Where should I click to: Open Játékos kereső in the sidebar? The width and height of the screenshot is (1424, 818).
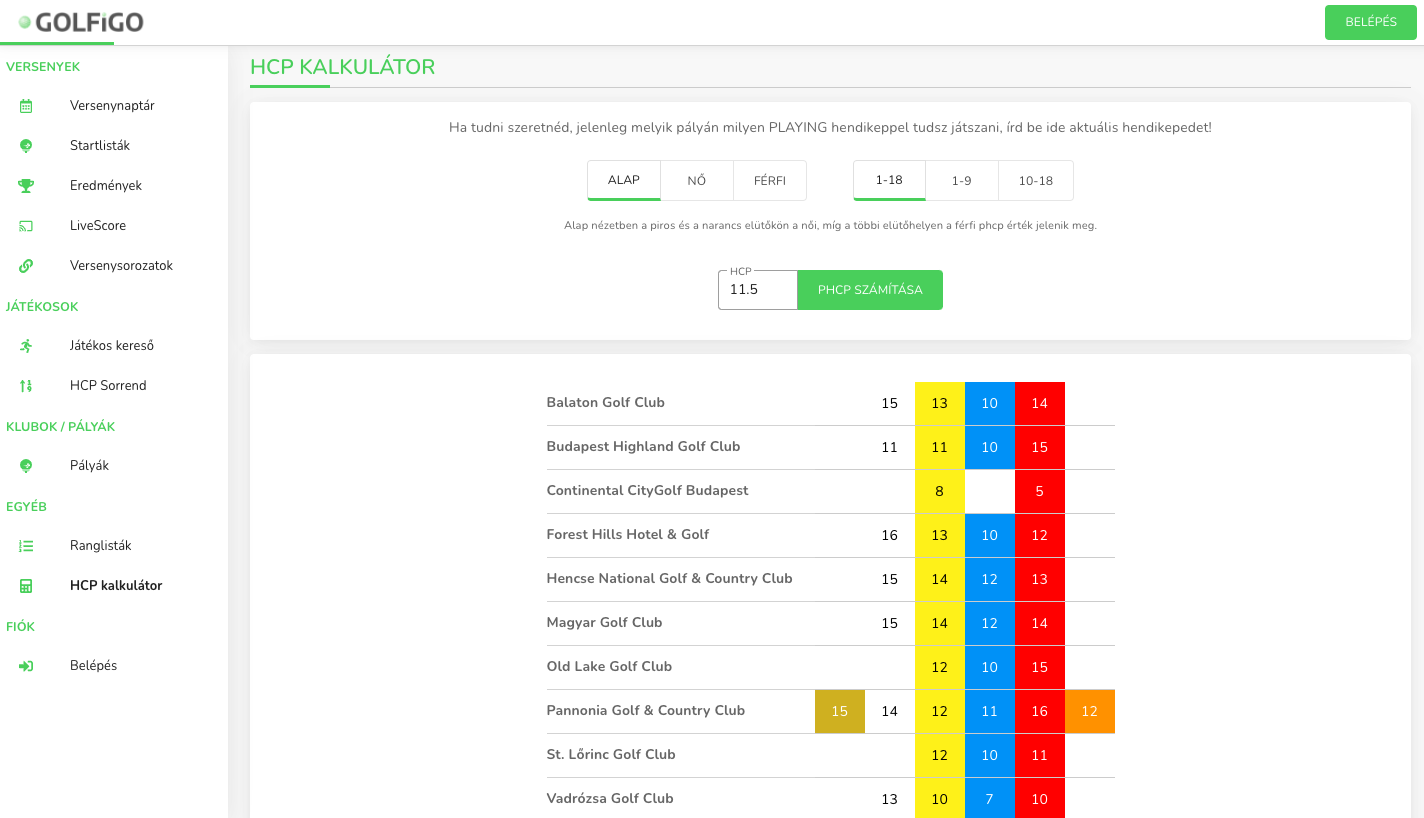(x=112, y=346)
